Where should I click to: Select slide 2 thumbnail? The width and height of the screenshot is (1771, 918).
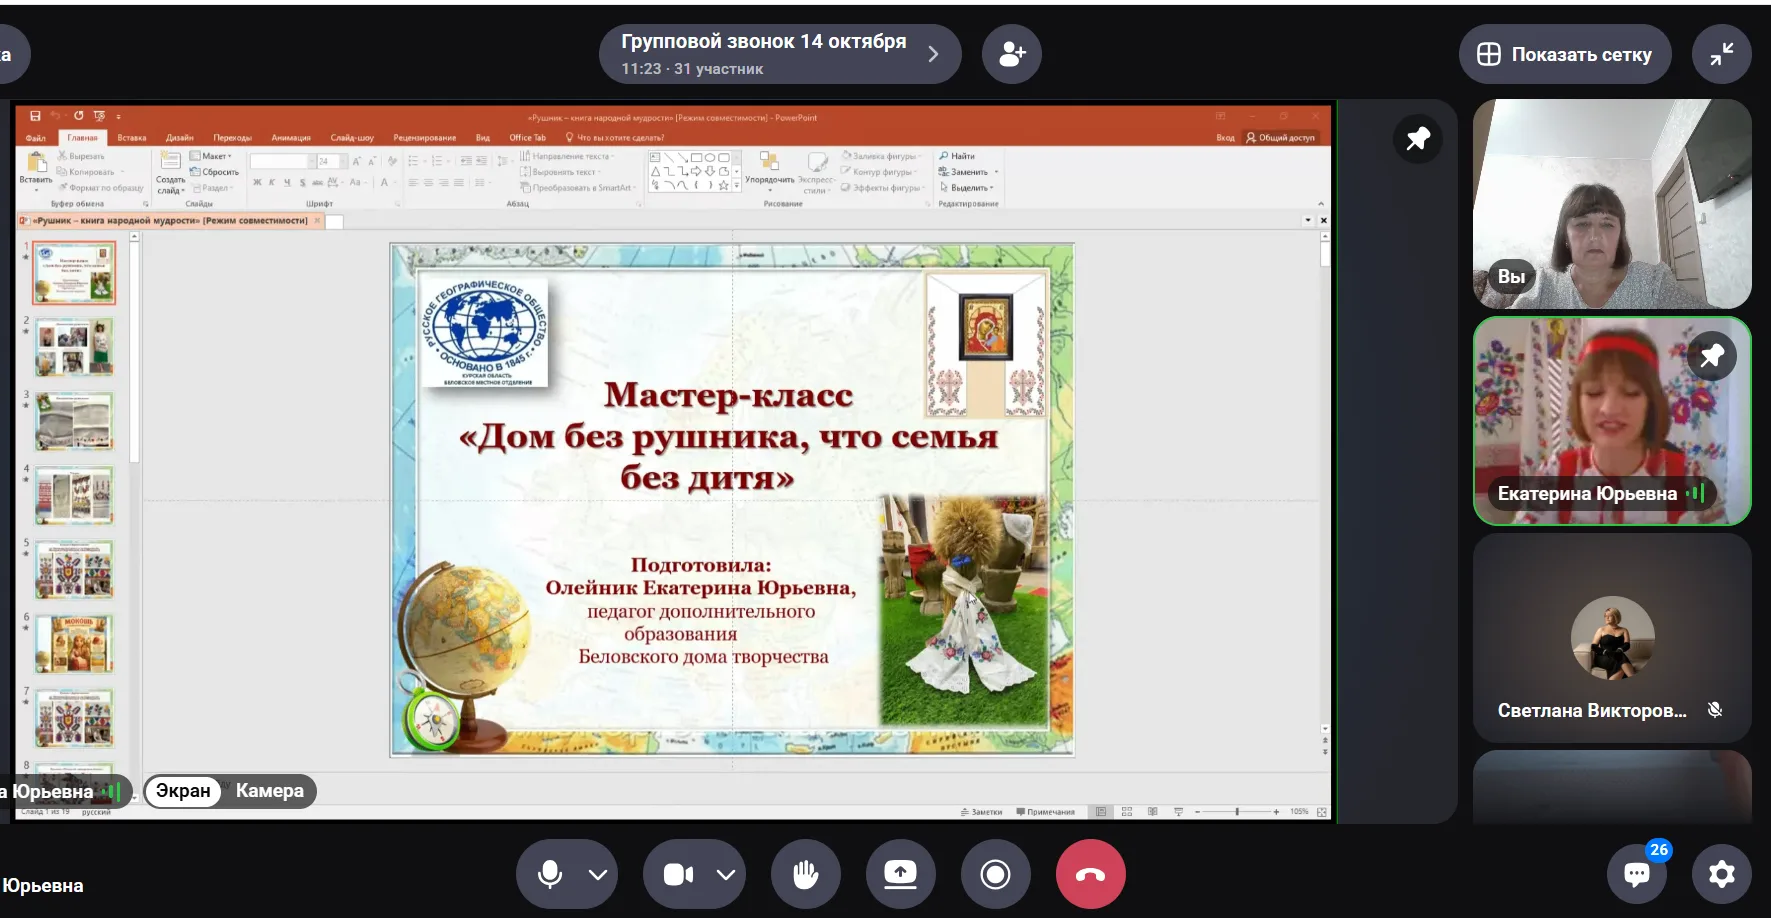click(75, 346)
